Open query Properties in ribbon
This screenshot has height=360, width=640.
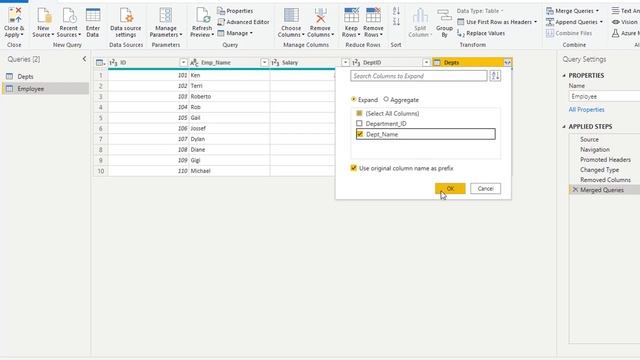point(235,11)
